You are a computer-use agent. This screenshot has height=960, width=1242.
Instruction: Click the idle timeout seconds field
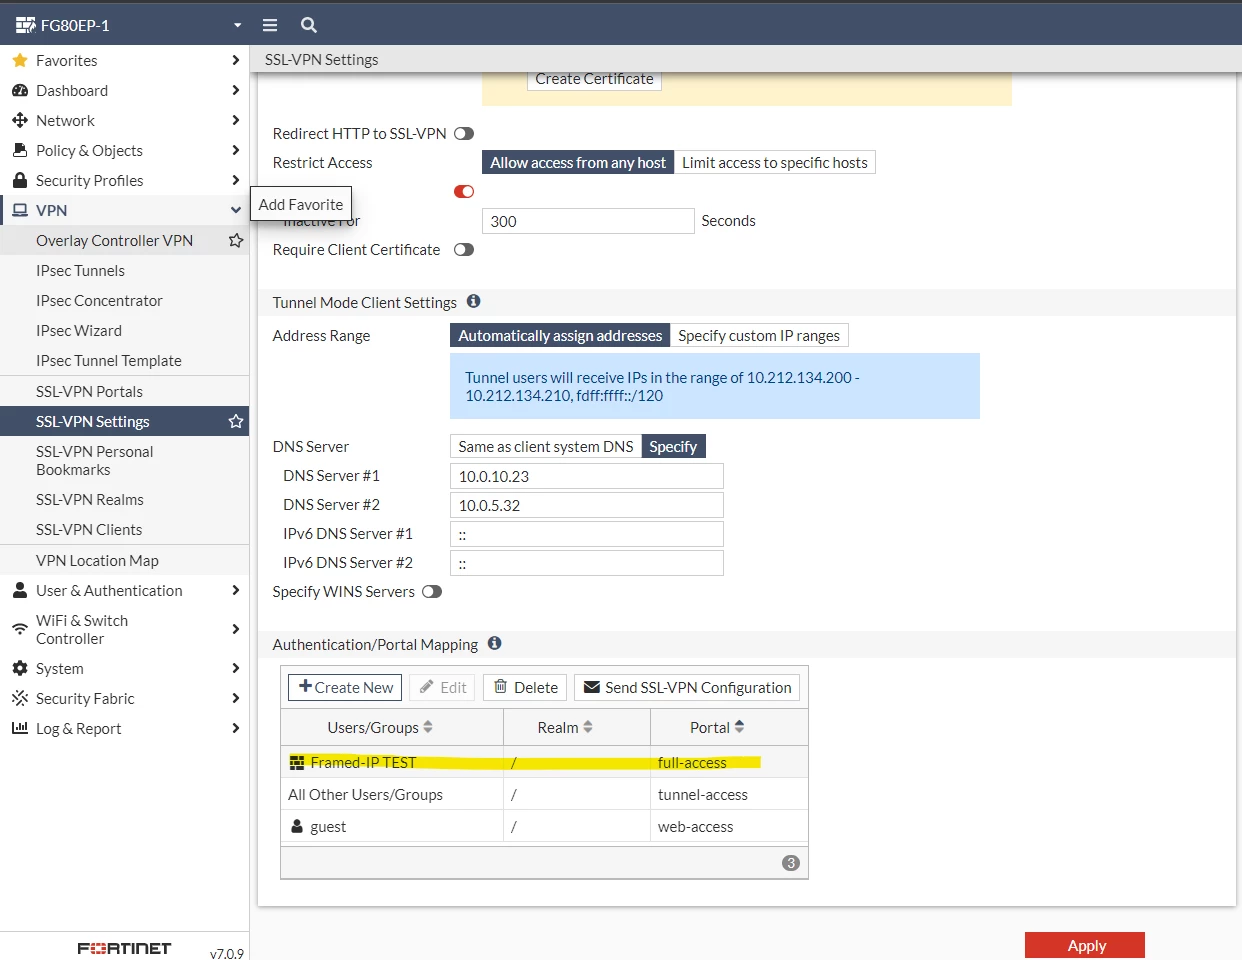coord(588,221)
